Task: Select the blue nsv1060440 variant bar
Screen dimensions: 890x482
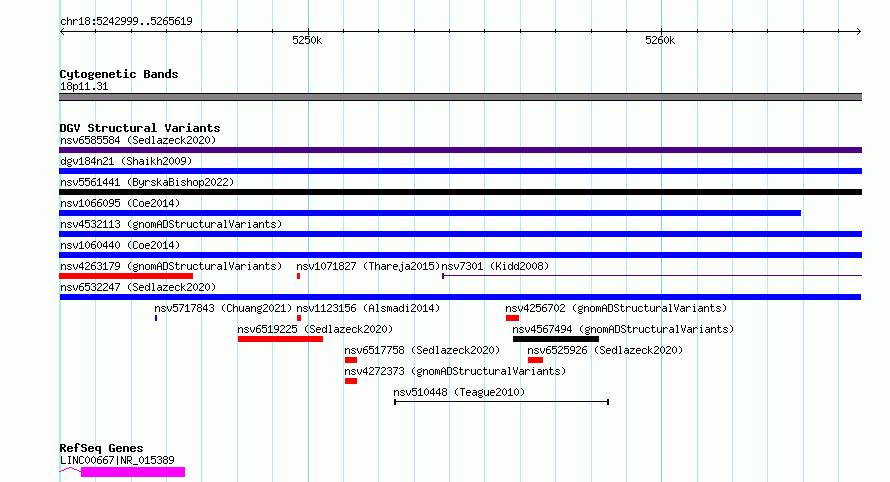Action: [460, 255]
